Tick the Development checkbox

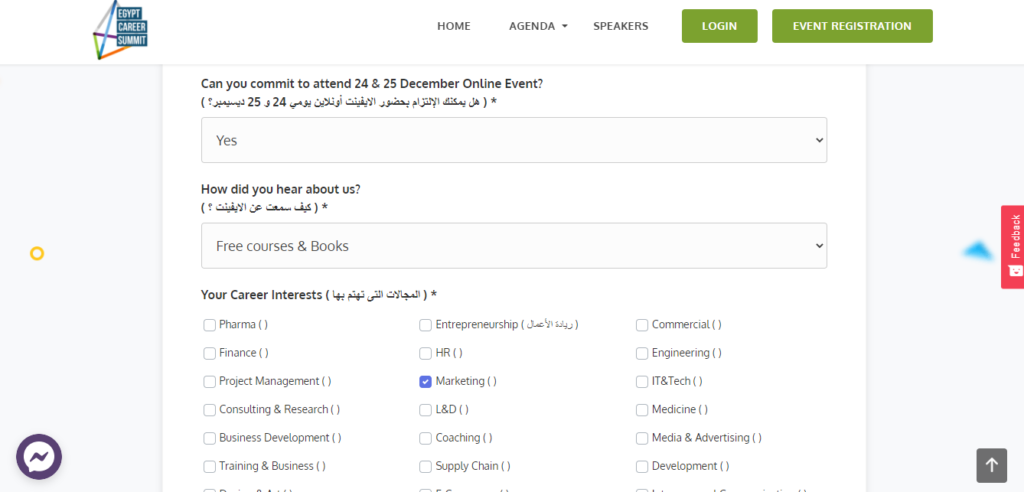point(642,467)
